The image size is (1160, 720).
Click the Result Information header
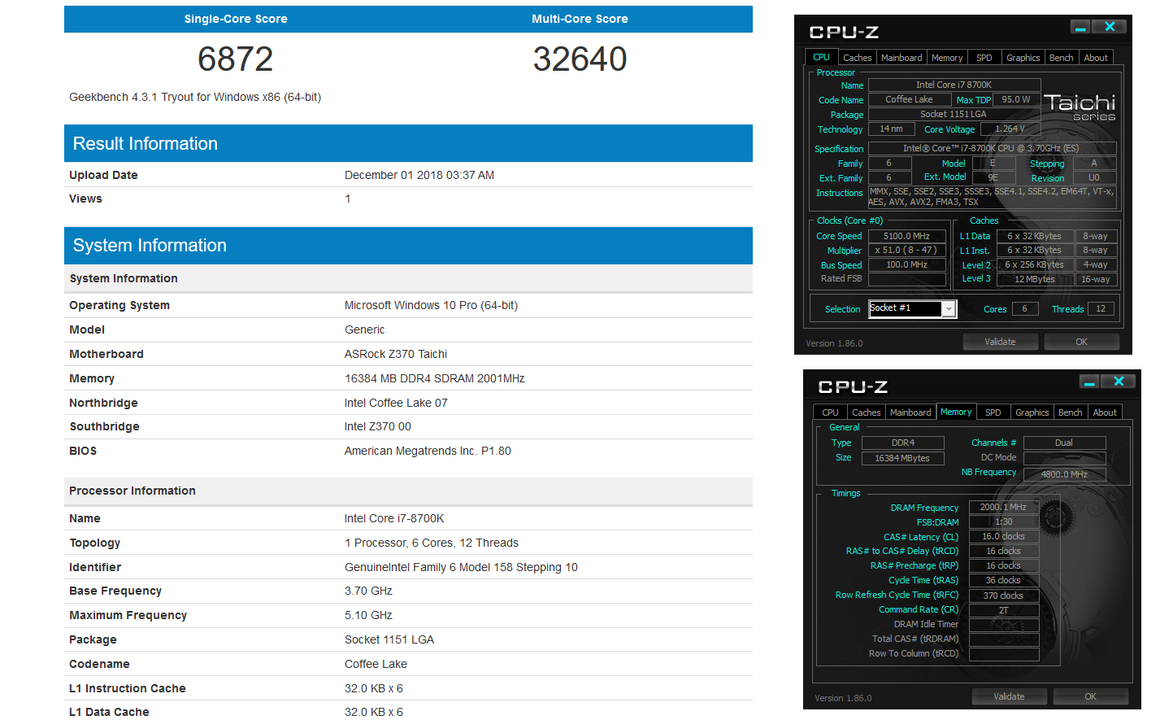(408, 144)
